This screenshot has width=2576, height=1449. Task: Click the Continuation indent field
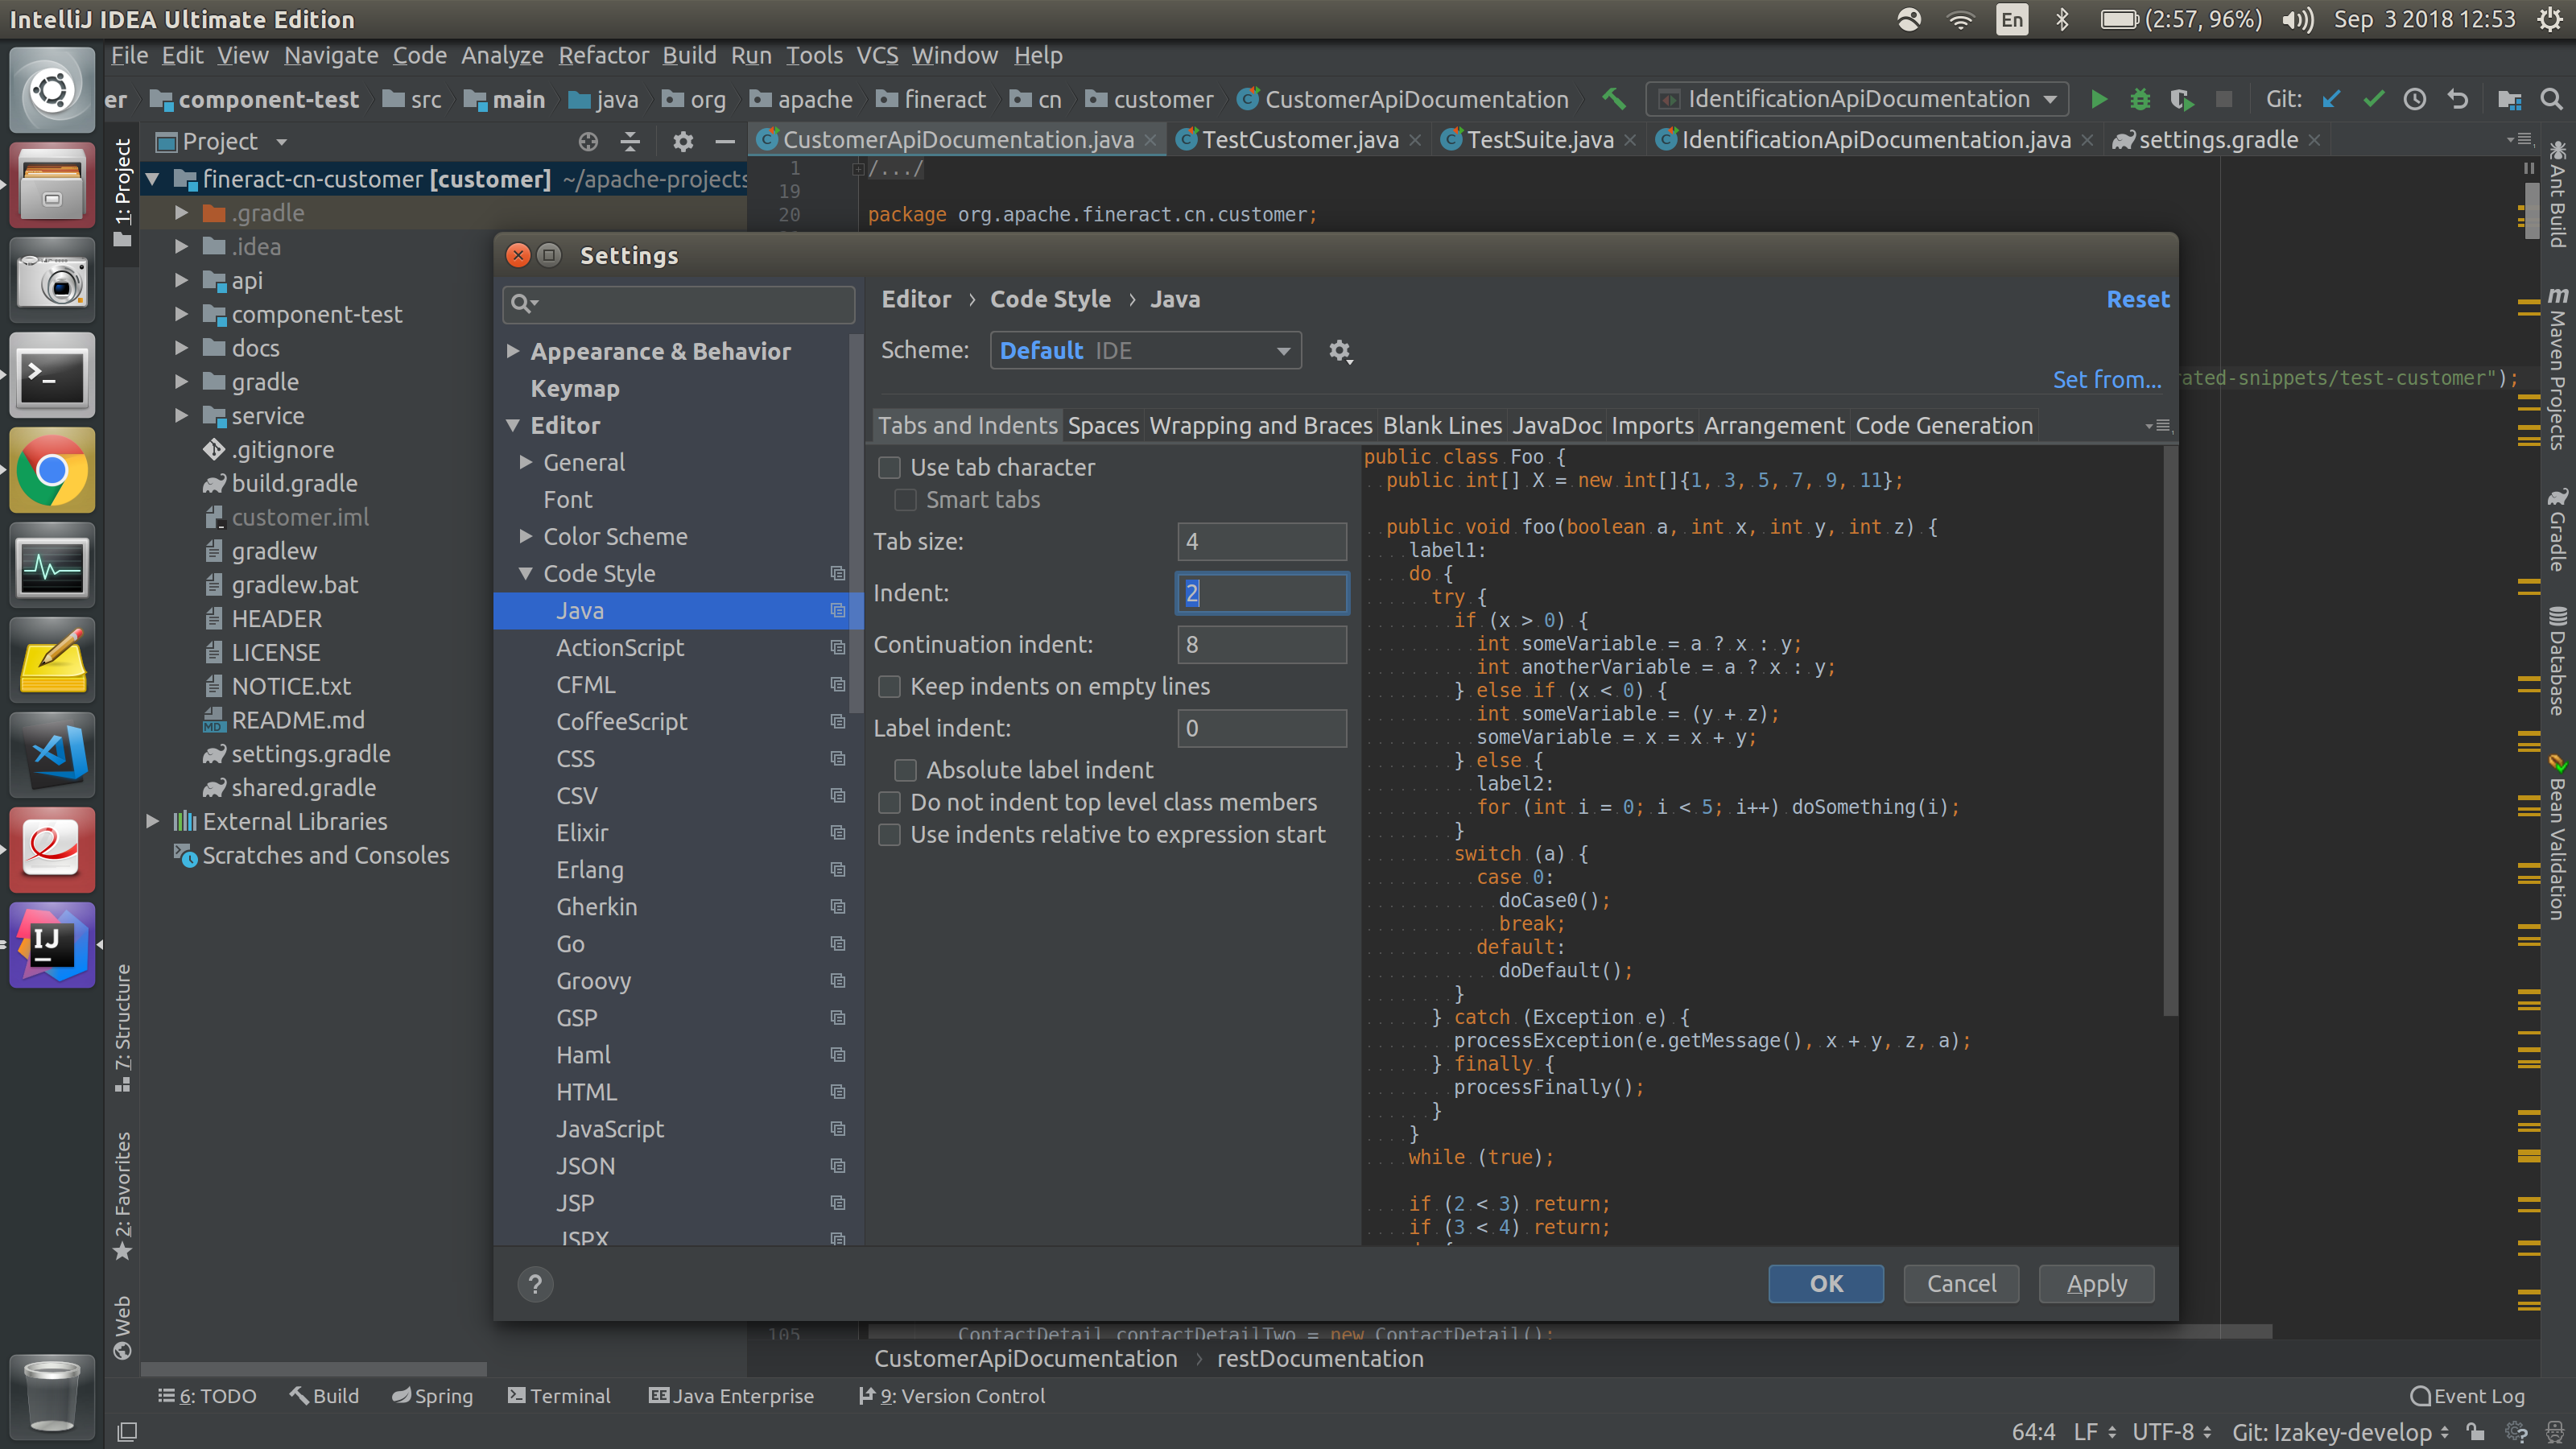pos(1262,645)
